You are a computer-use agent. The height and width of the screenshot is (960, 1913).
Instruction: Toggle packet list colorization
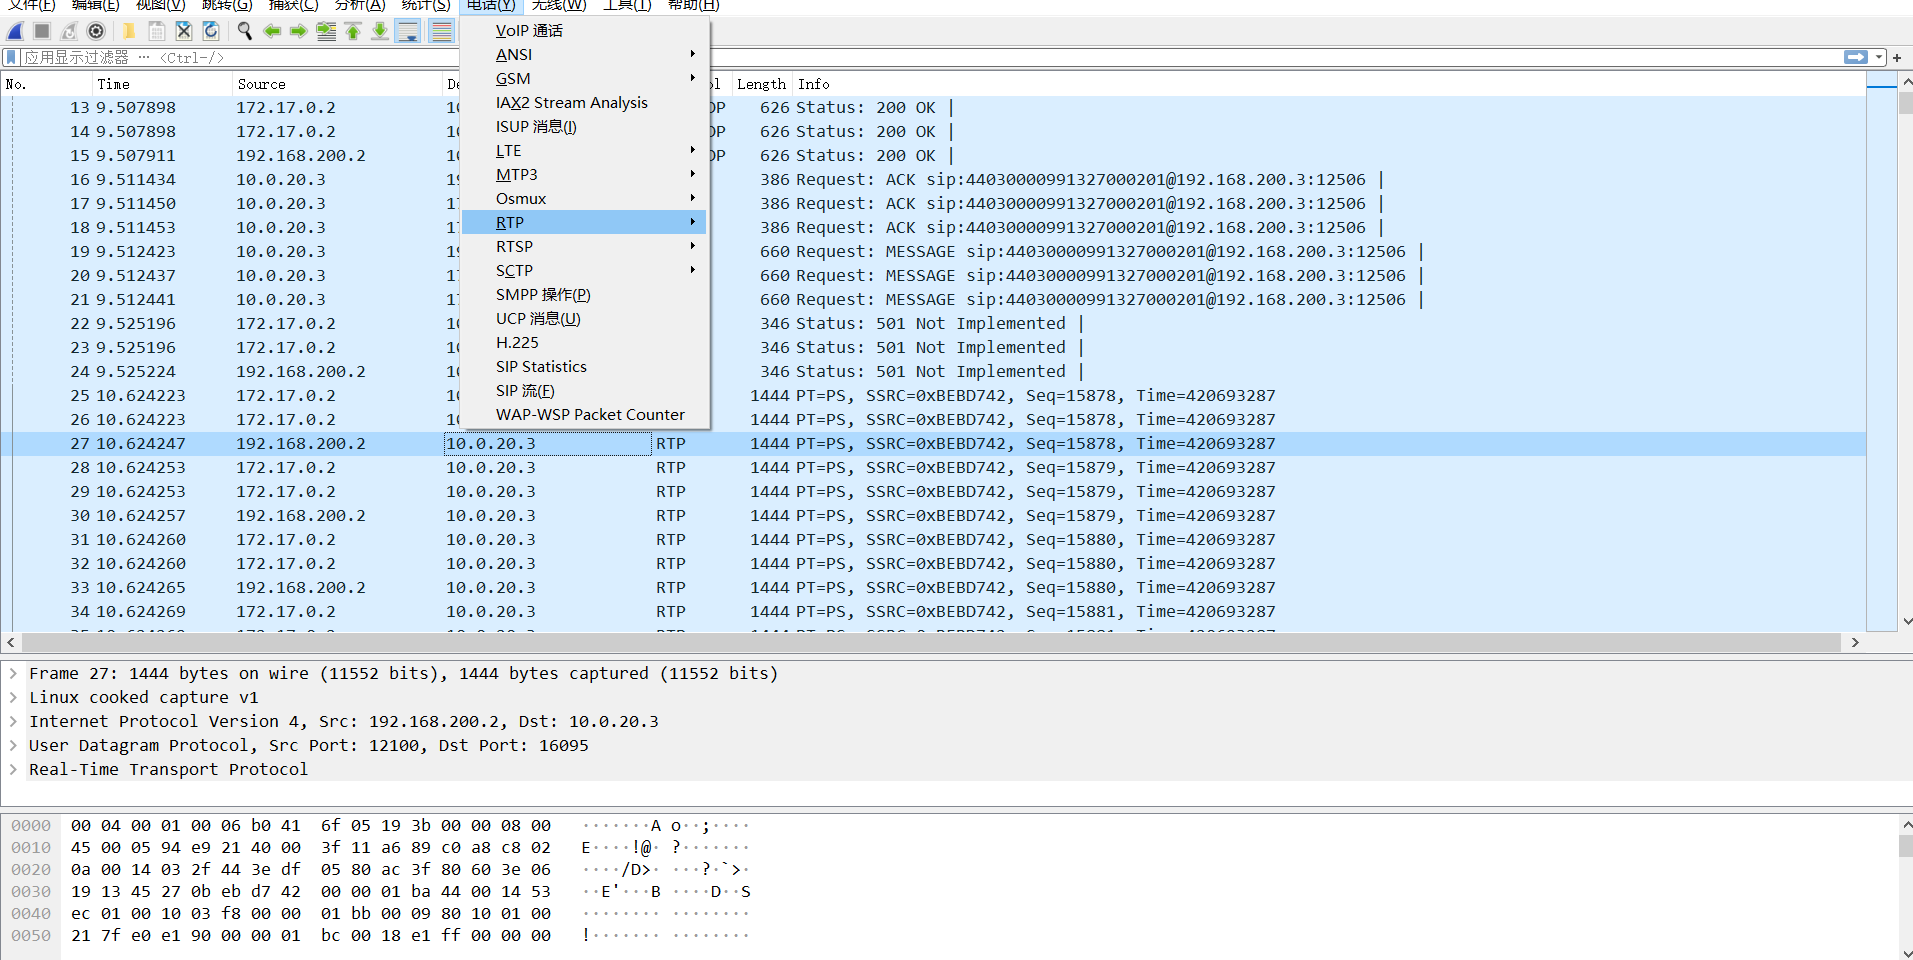click(x=441, y=32)
